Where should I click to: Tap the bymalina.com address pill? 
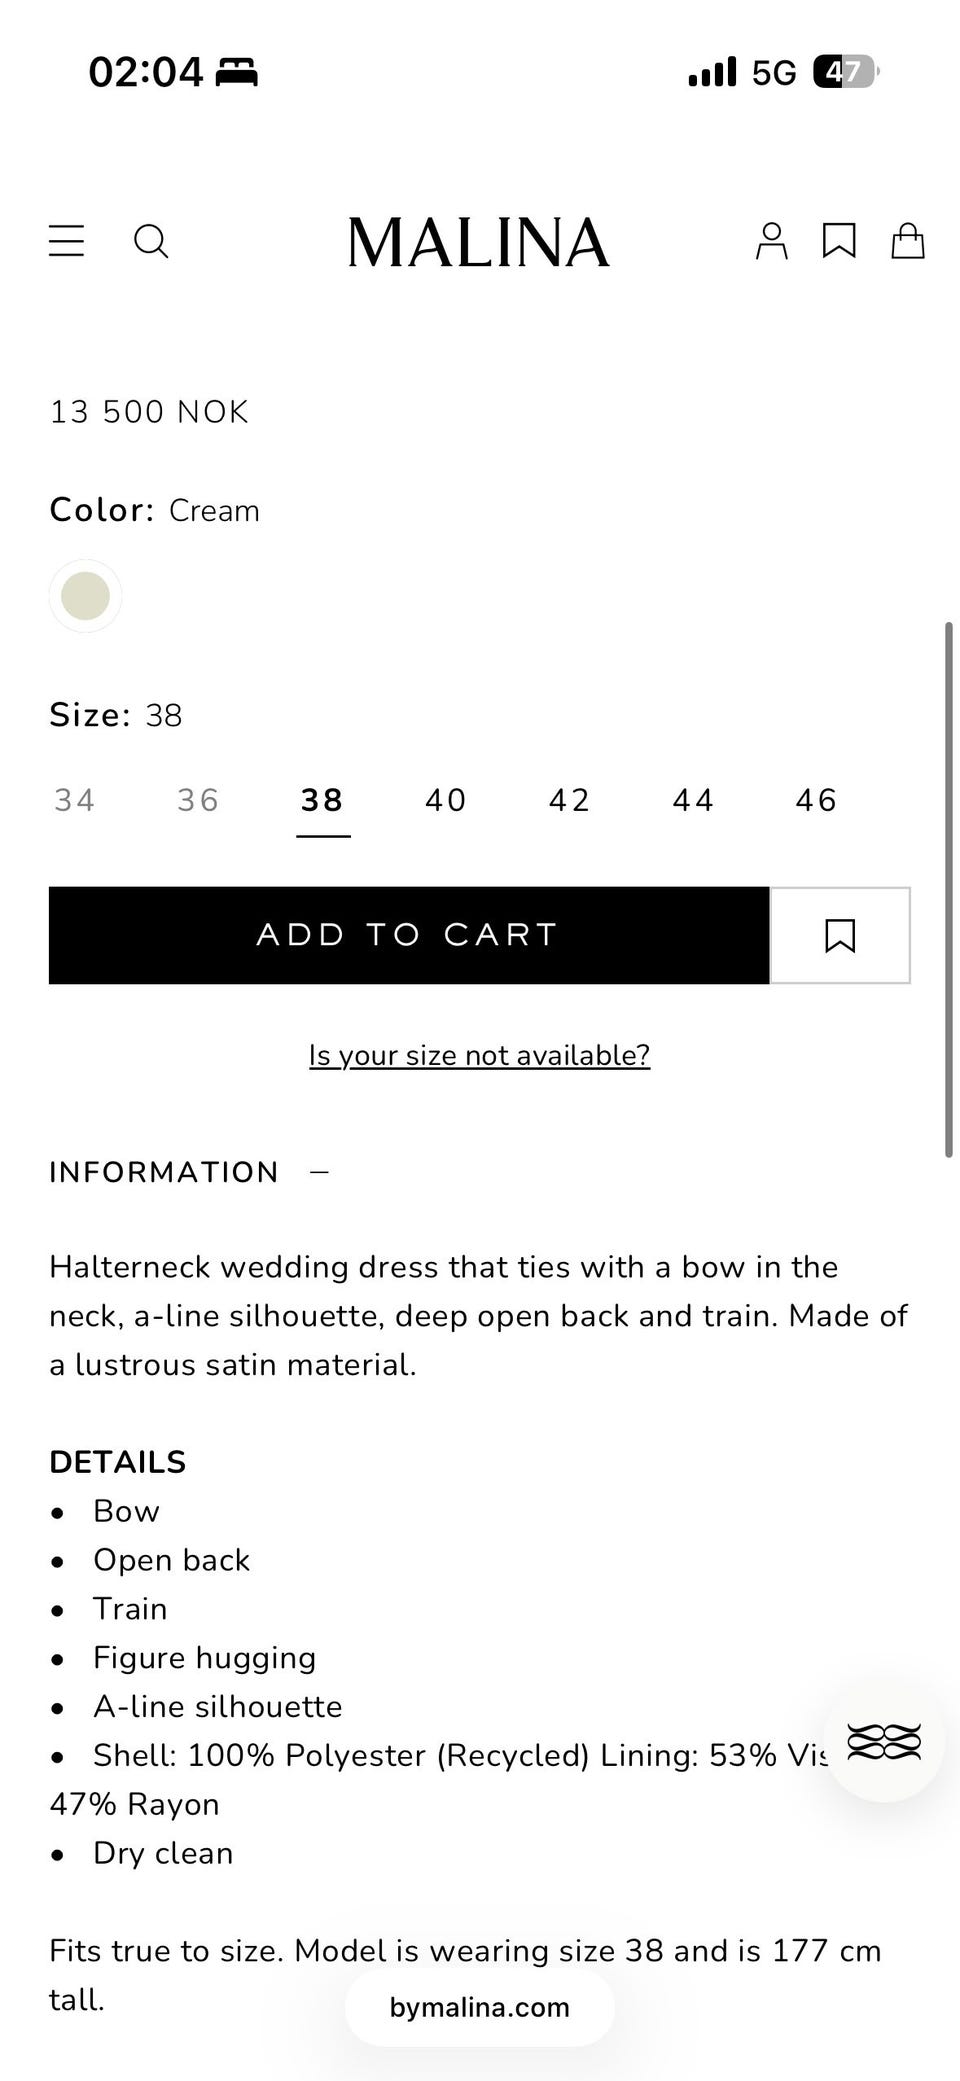(x=480, y=2007)
